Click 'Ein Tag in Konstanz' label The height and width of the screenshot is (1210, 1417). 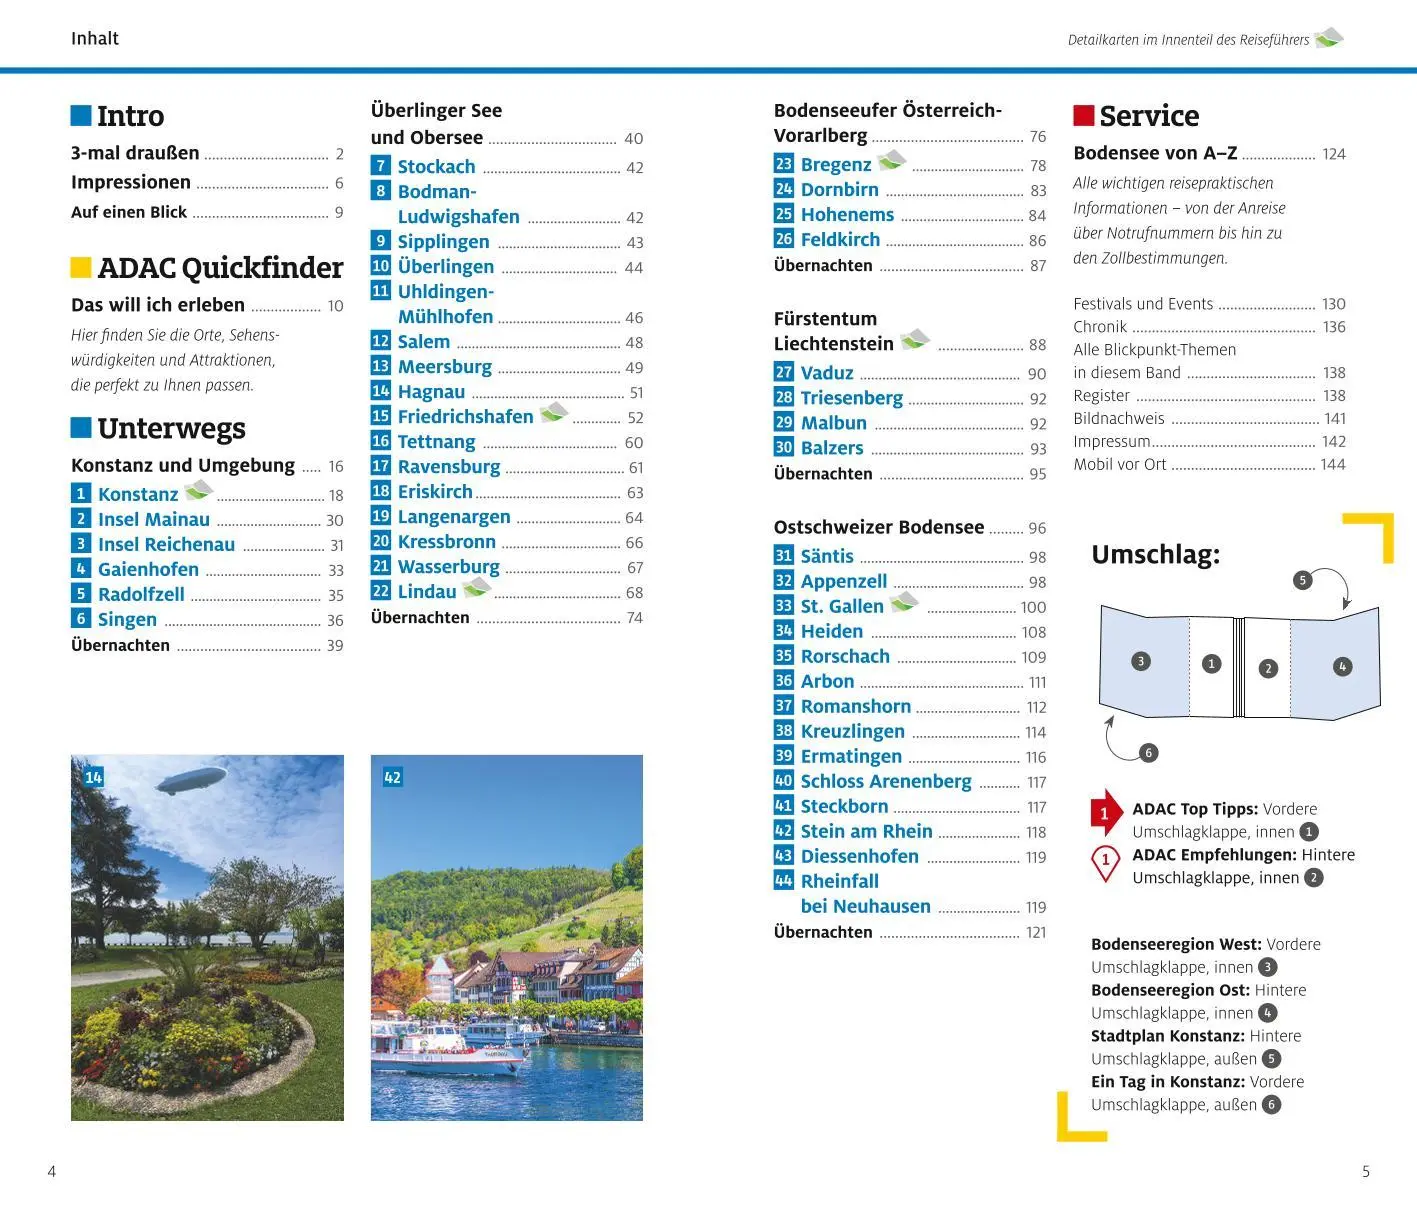click(x=1168, y=1082)
